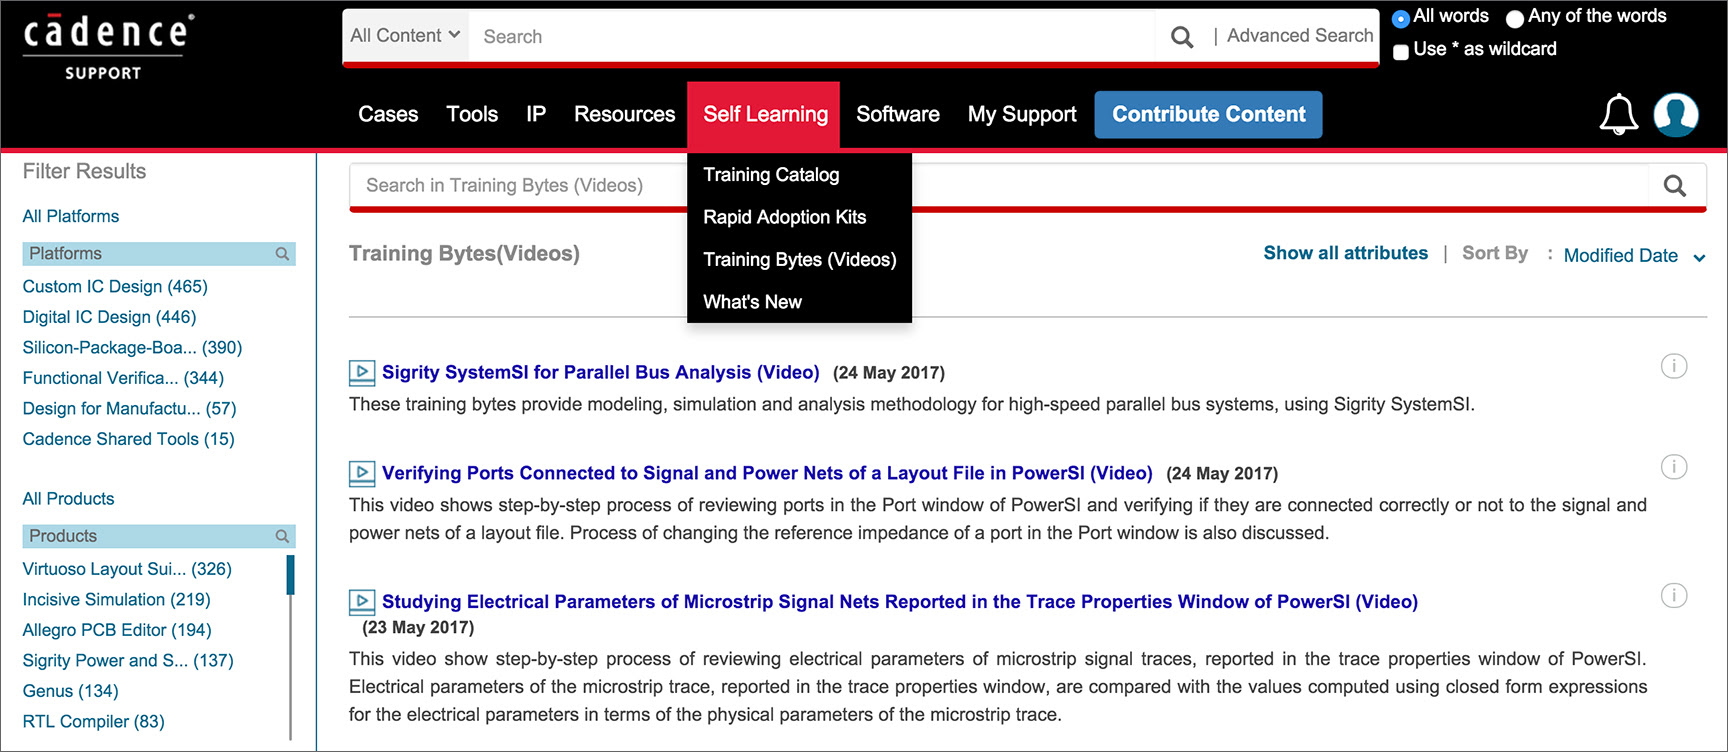
Task: Open the Advanced Search link
Action: (1300, 36)
